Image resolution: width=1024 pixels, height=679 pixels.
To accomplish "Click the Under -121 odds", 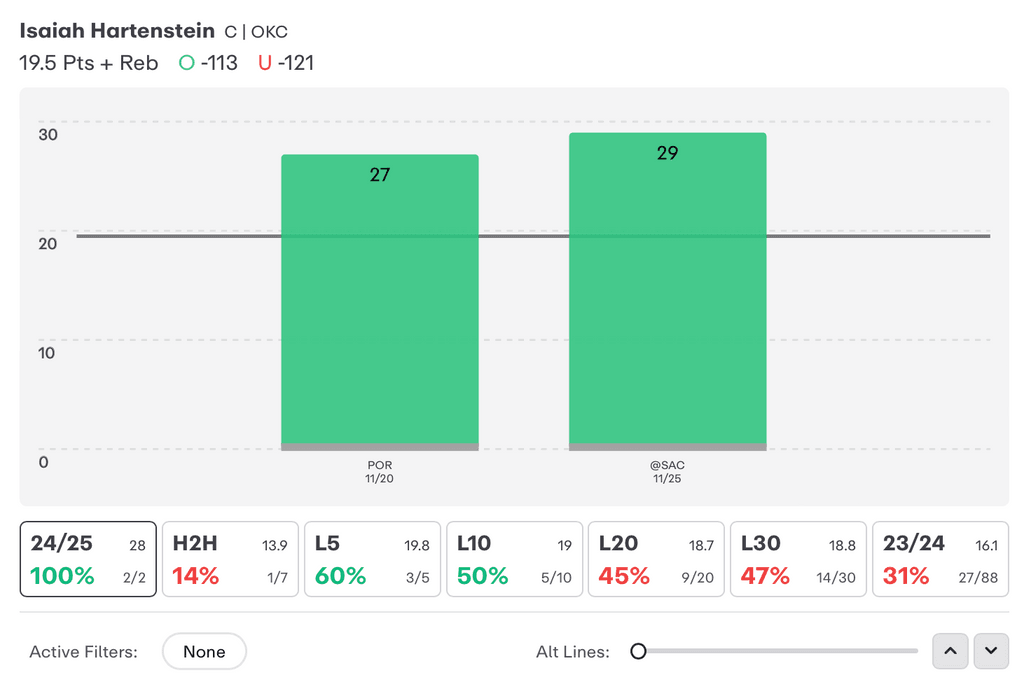I will pos(296,63).
